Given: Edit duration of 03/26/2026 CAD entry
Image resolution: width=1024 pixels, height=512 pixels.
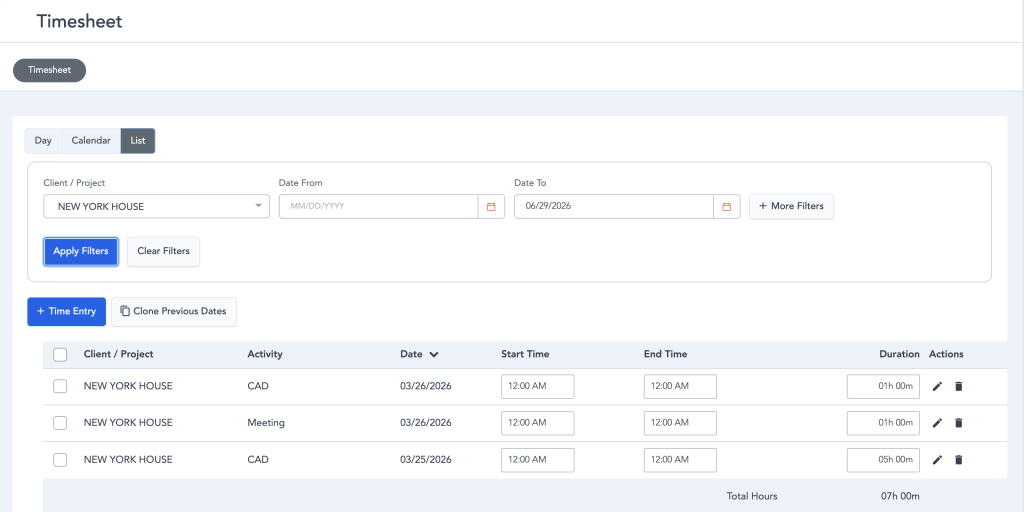Looking at the screenshot, I should click(x=883, y=386).
